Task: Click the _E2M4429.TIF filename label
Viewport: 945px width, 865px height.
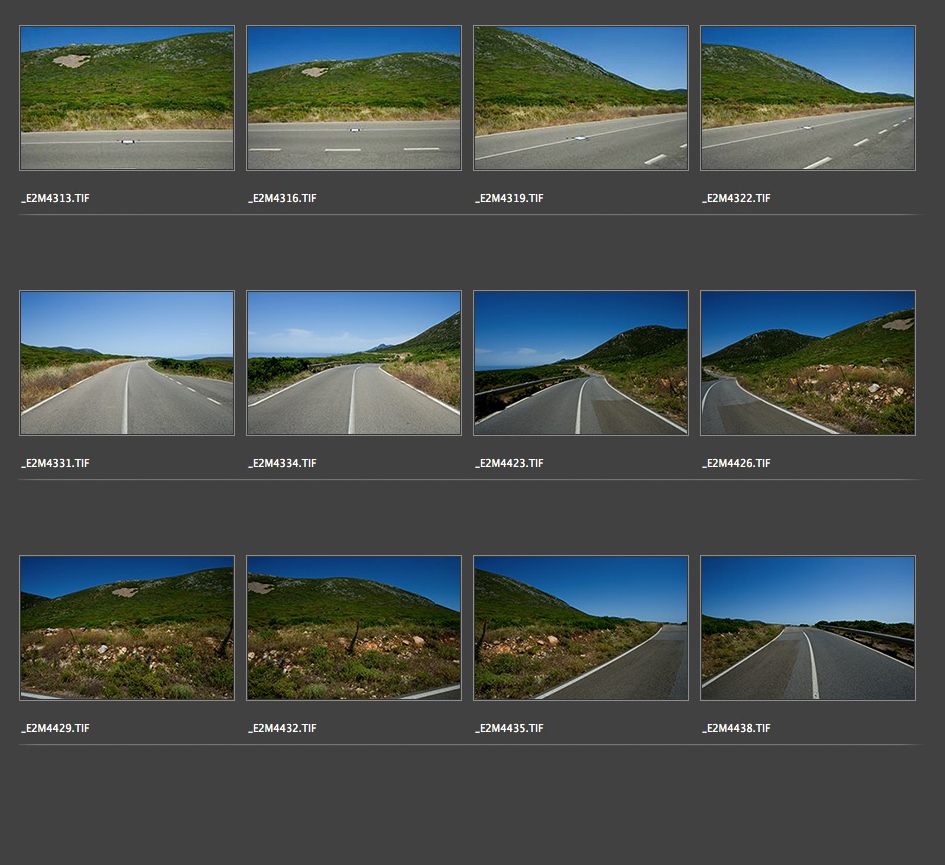Action: [56, 729]
